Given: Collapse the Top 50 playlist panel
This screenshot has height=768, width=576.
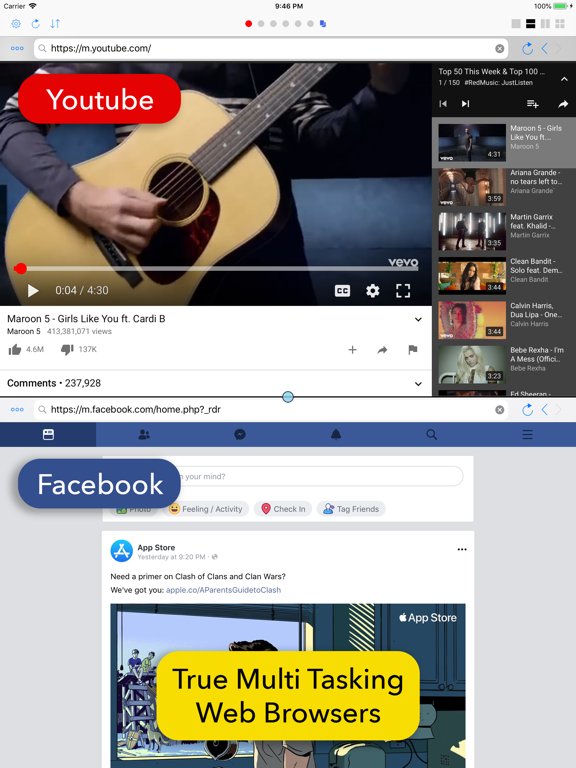Looking at the screenshot, I should (x=564, y=79).
